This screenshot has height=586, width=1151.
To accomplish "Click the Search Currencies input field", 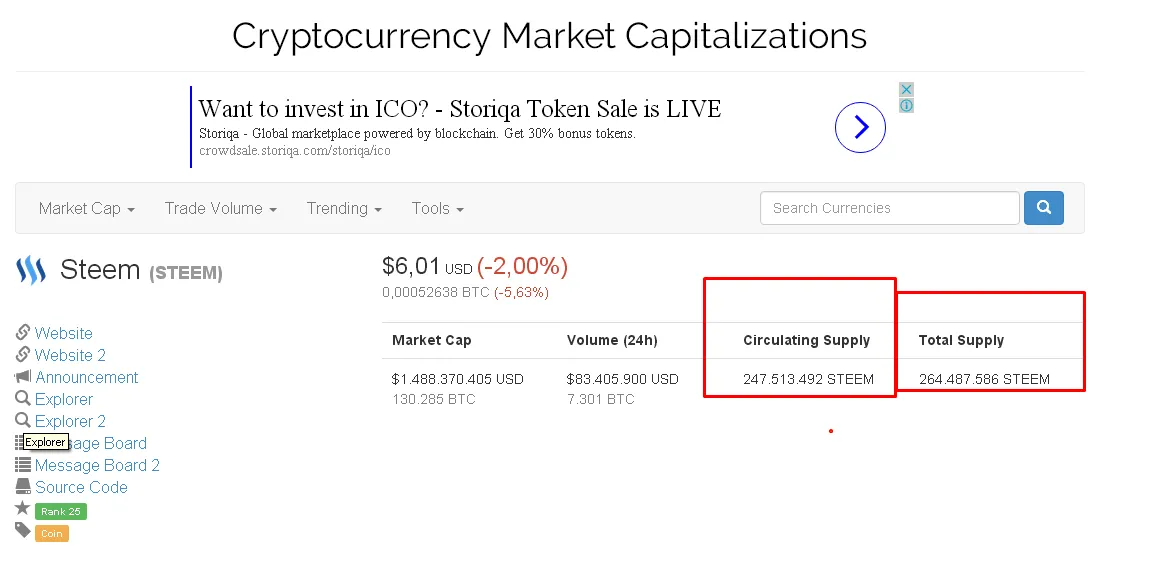I will 890,208.
